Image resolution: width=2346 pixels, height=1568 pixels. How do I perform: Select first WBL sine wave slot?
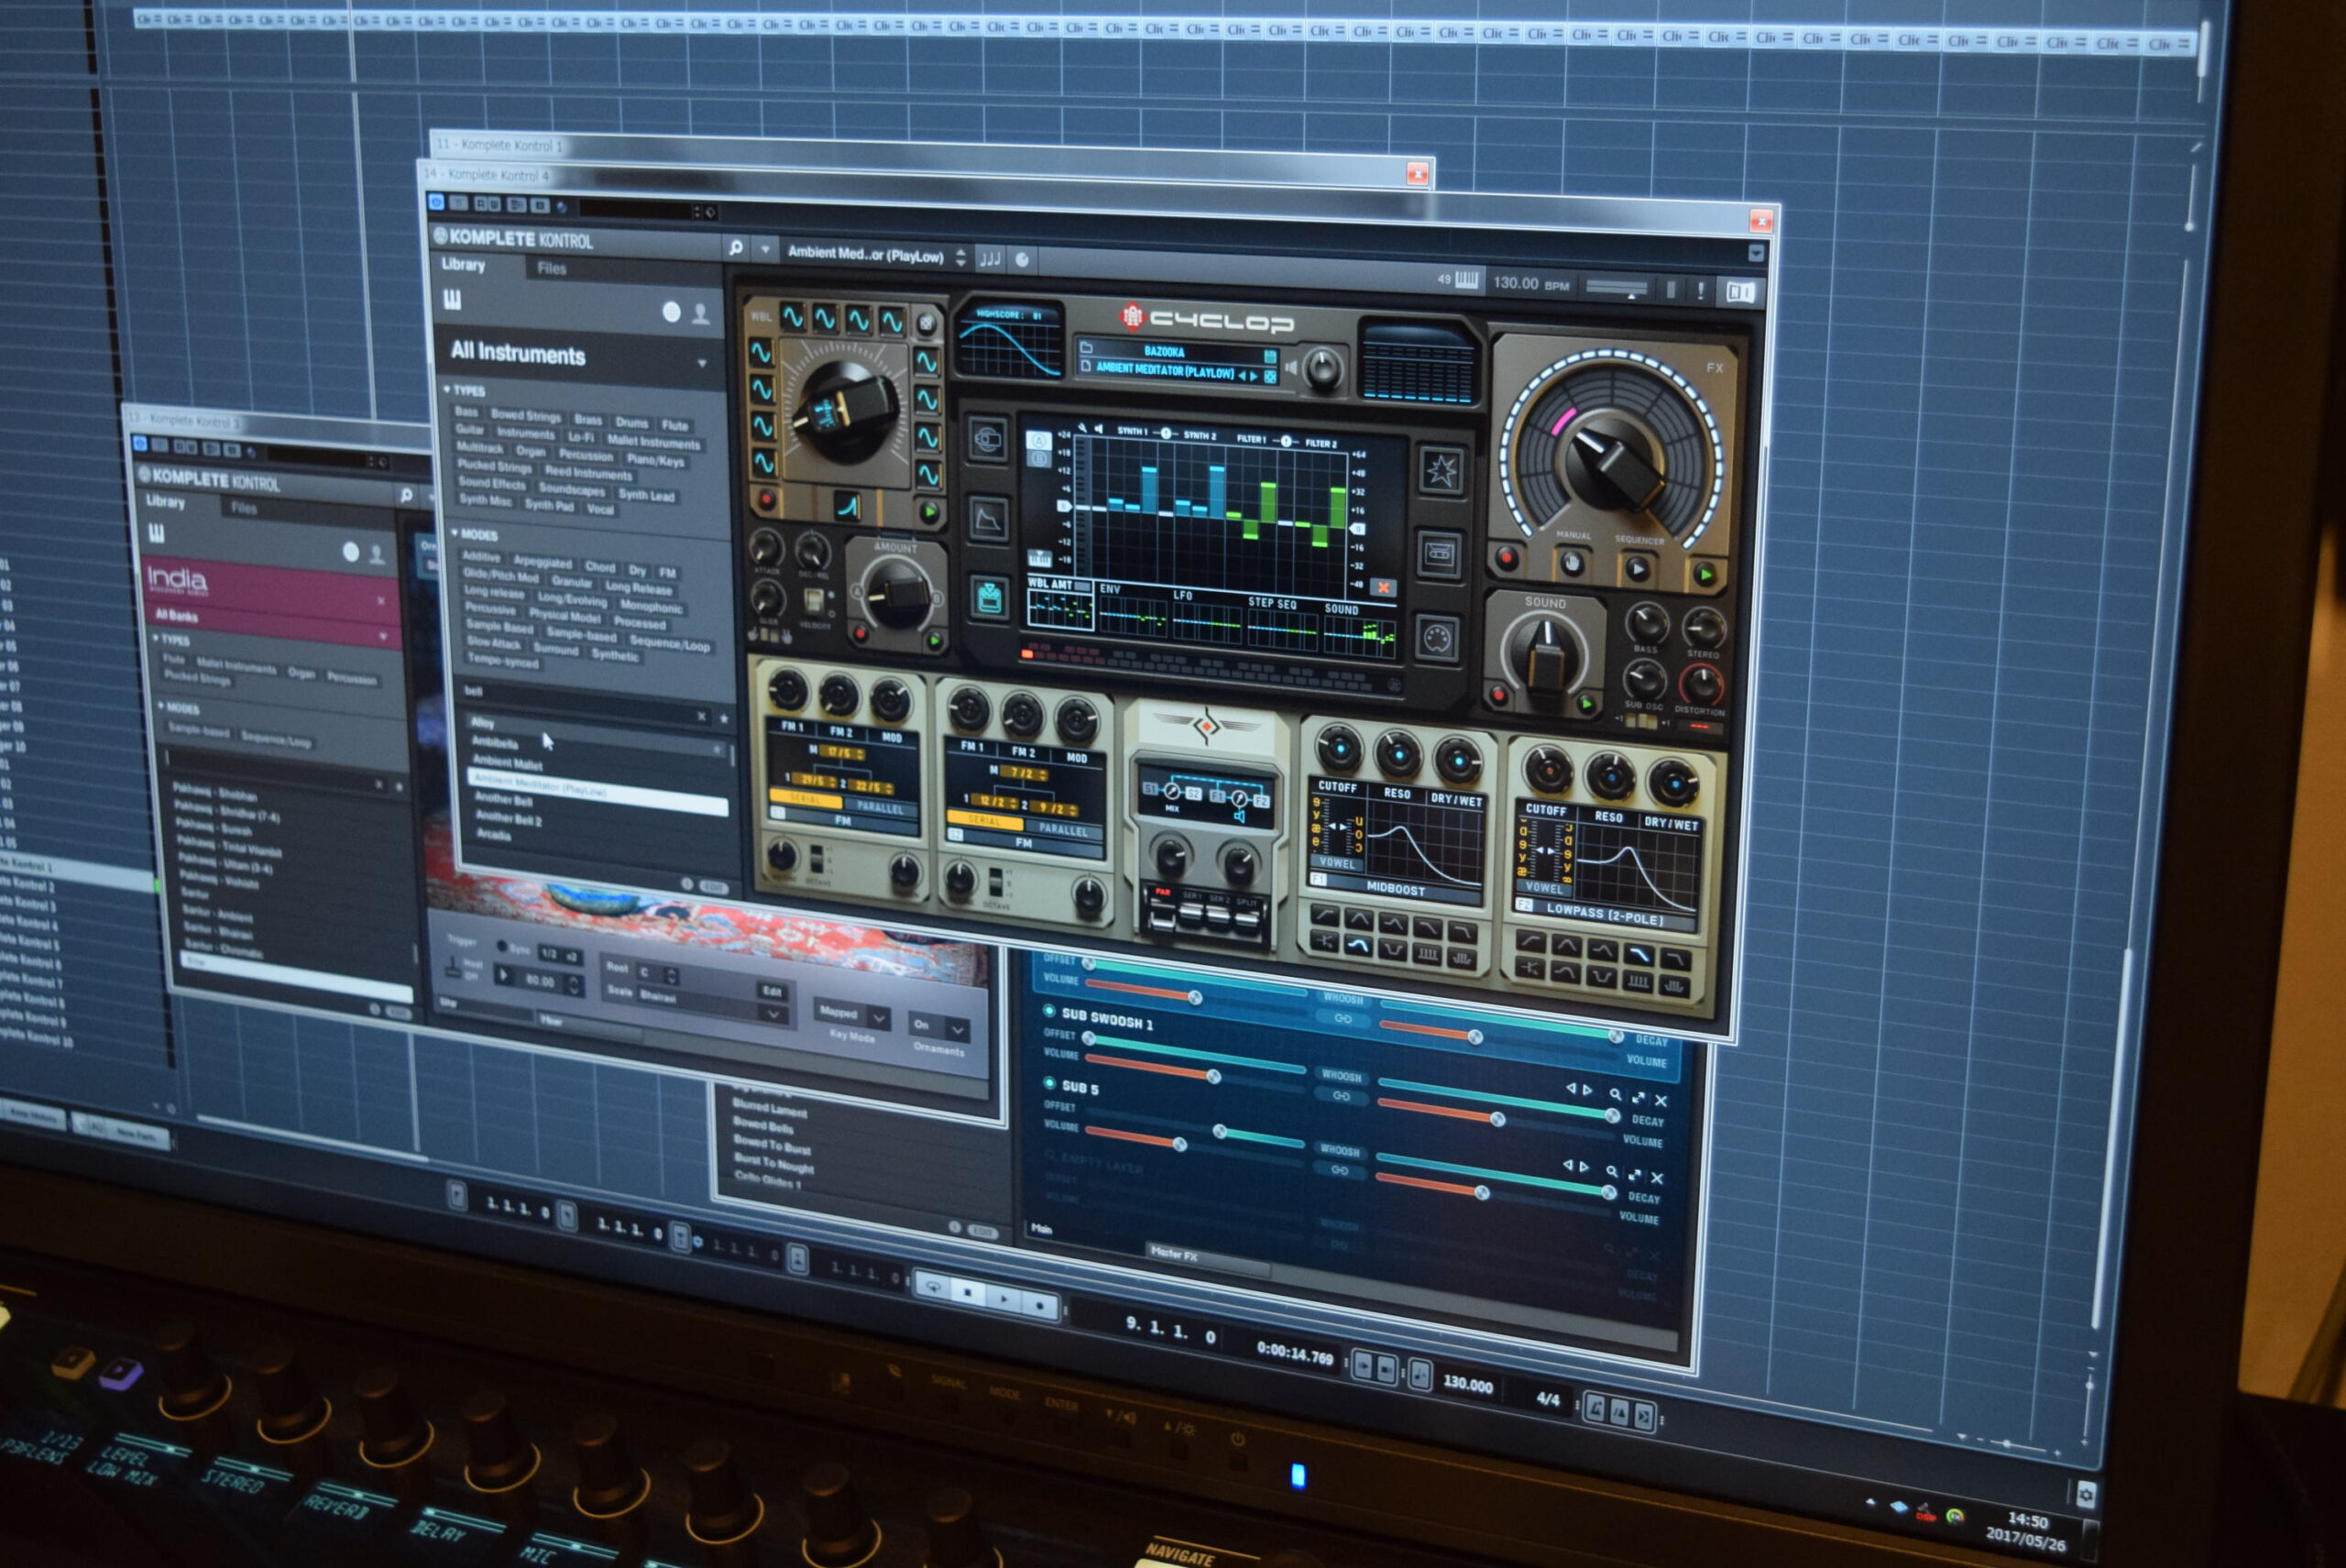[793, 318]
